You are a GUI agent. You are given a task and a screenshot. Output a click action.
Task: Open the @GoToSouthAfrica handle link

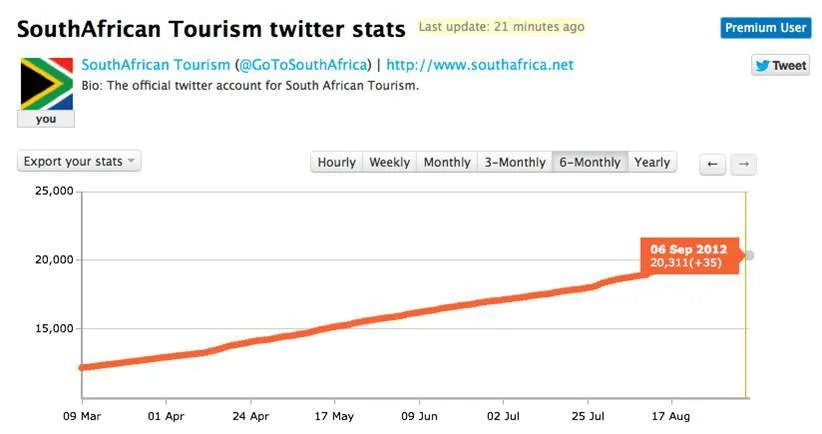[301, 65]
